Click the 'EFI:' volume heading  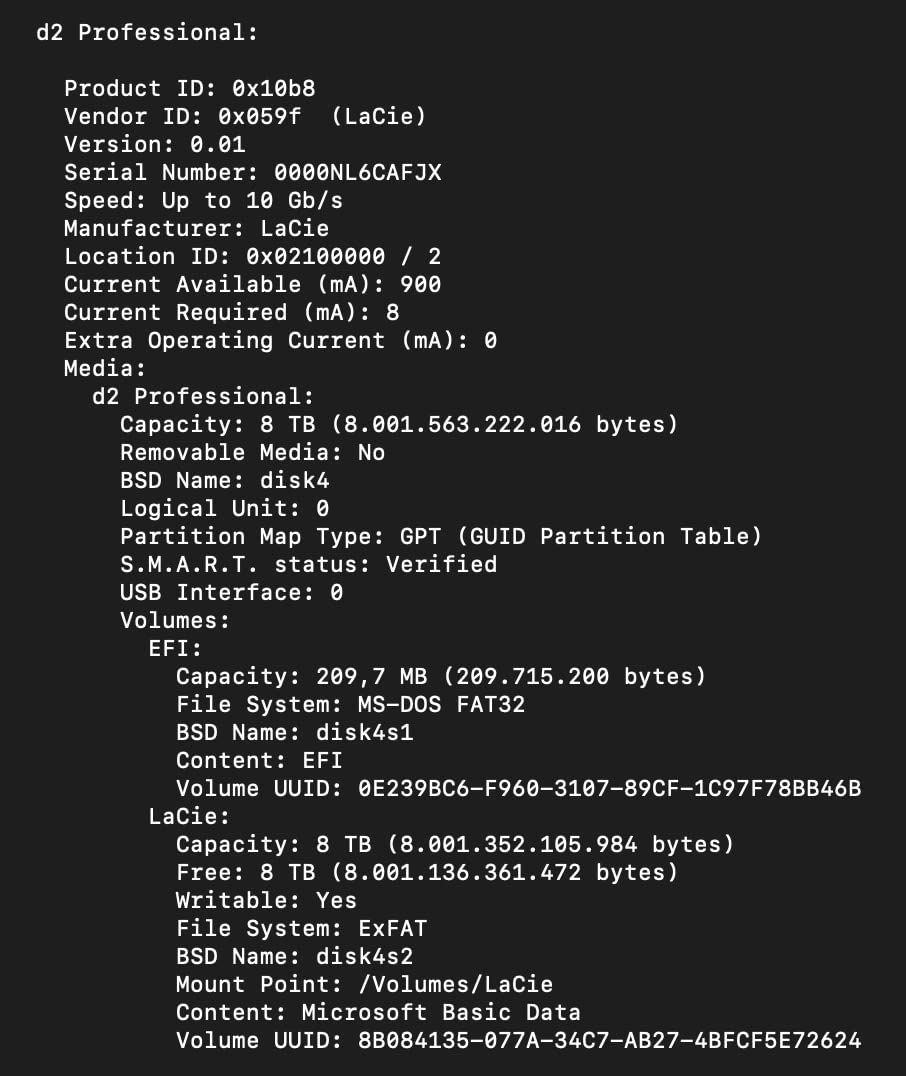pos(175,648)
